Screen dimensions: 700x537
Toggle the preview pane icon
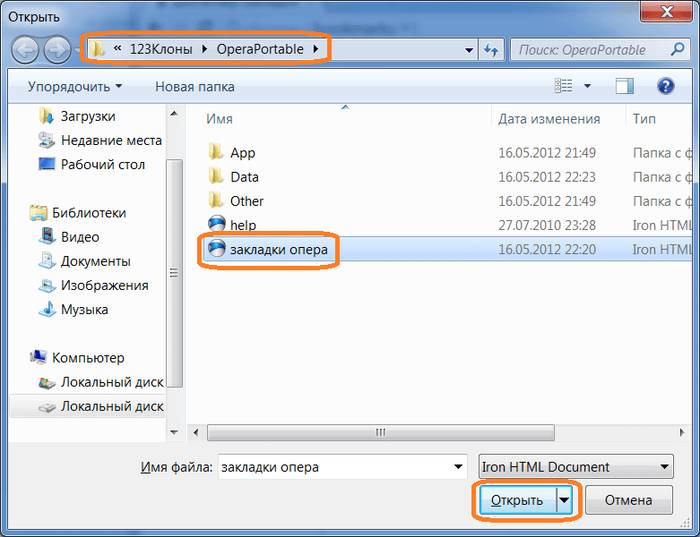[624, 86]
